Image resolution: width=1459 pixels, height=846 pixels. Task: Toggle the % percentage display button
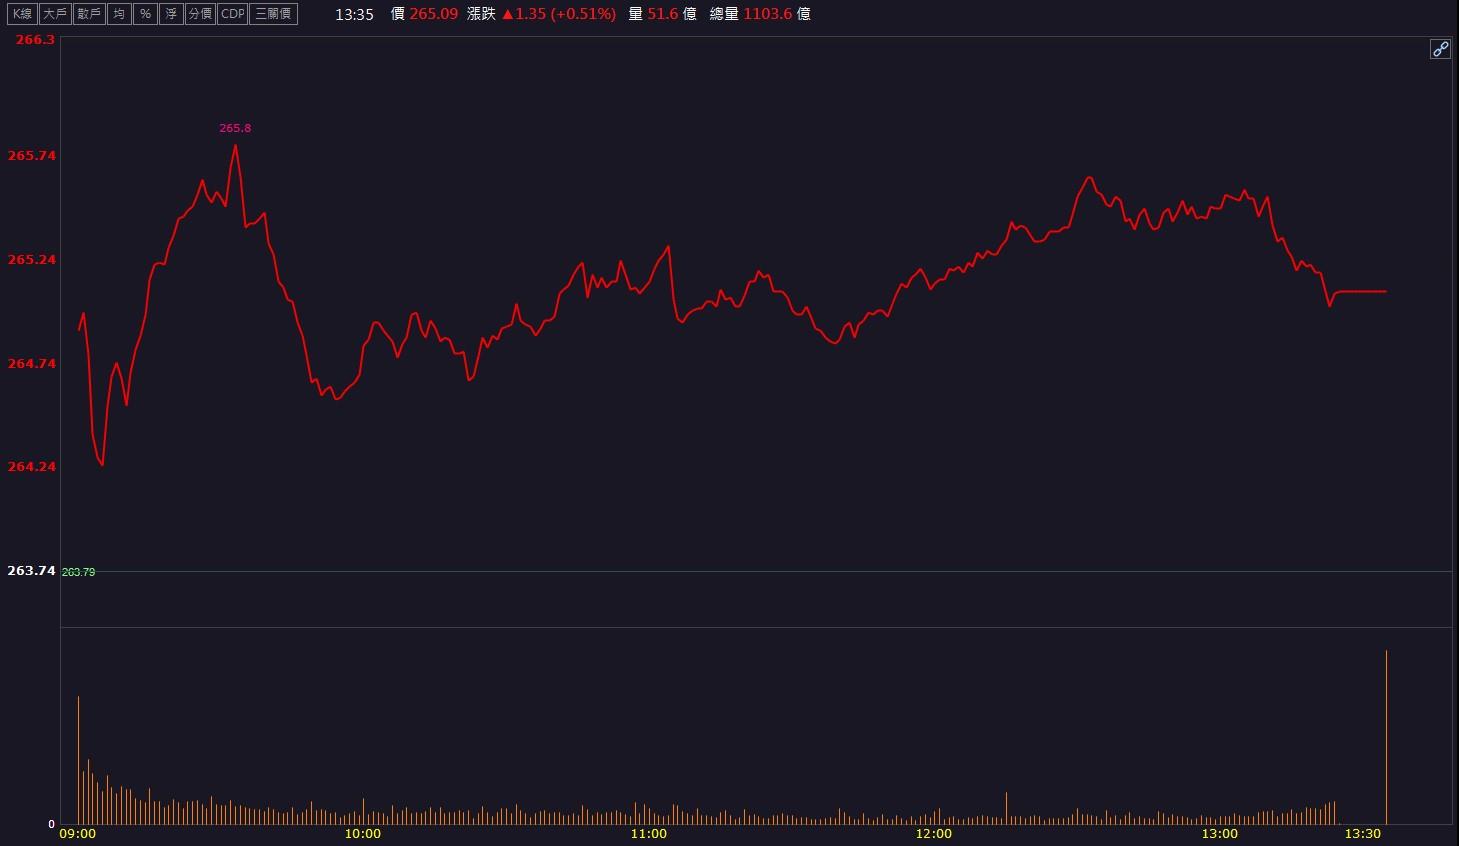click(145, 14)
